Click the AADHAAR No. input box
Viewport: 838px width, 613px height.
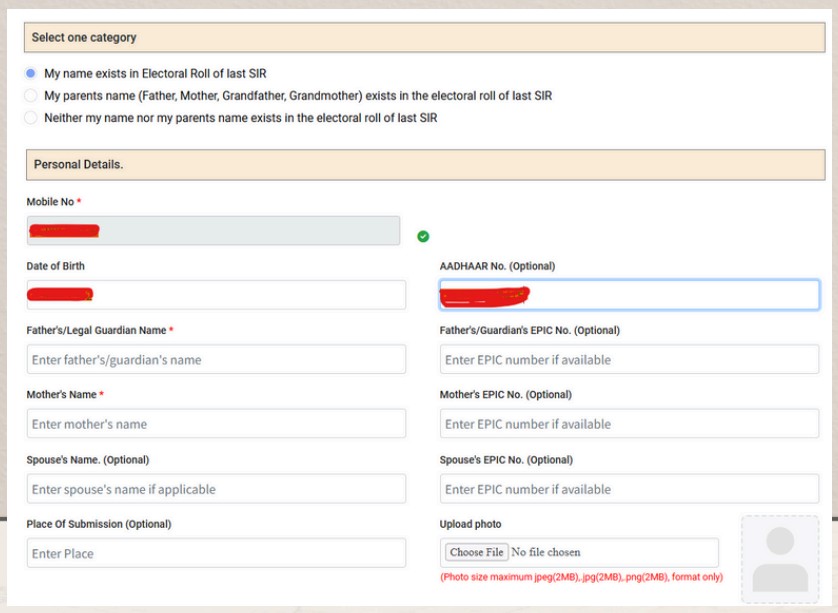pos(629,295)
